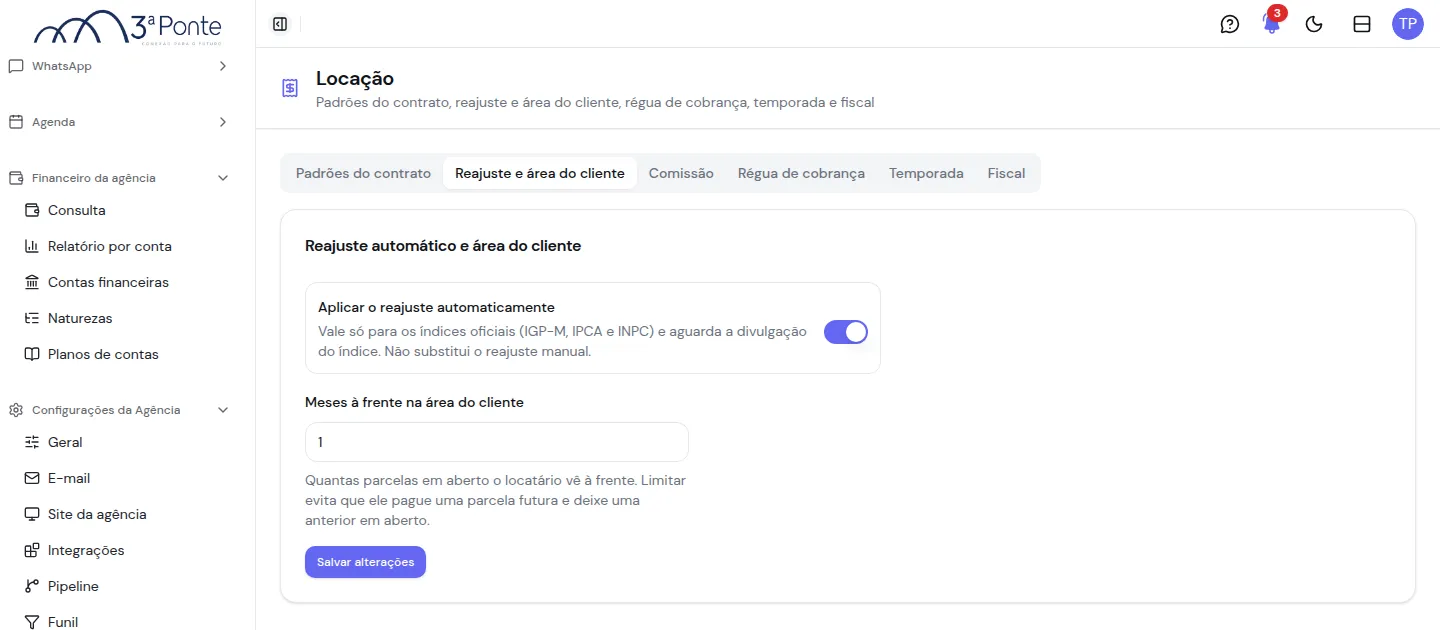Click the Planos de contas book icon
The image size is (1440, 630).
click(x=32, y=354)
